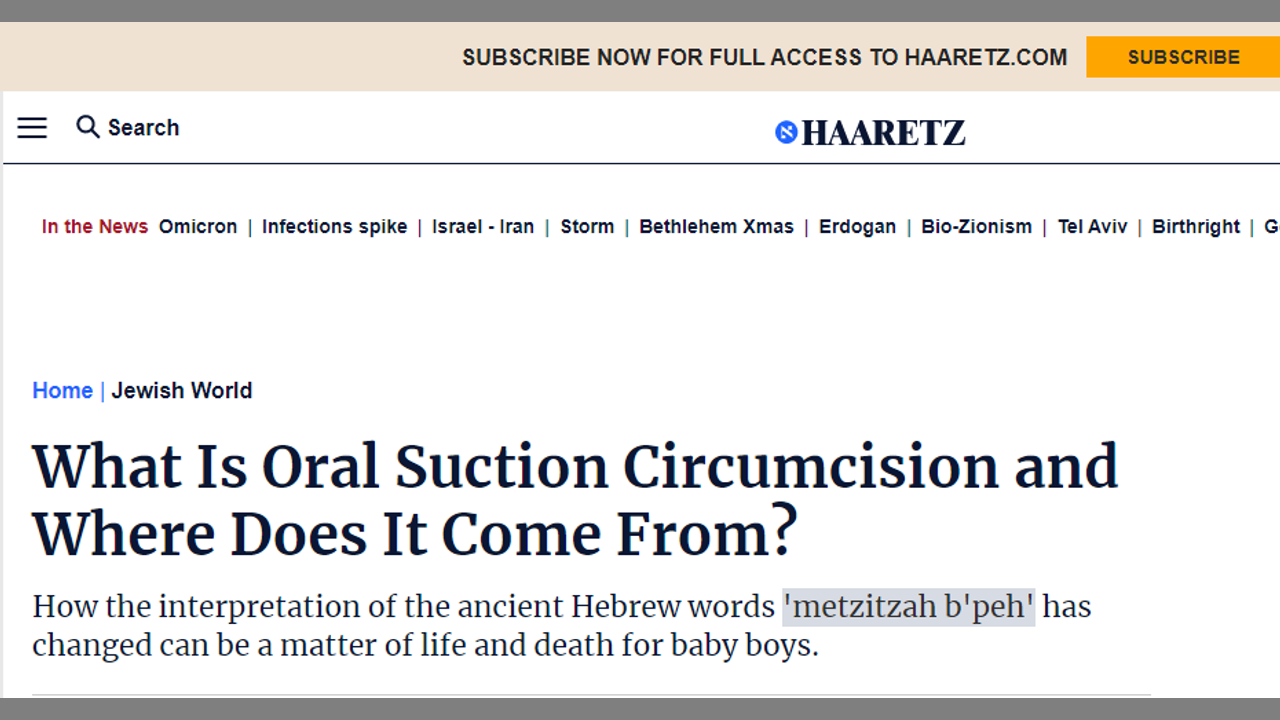
Task: Open the Omicron news topic
Action: 198,227
